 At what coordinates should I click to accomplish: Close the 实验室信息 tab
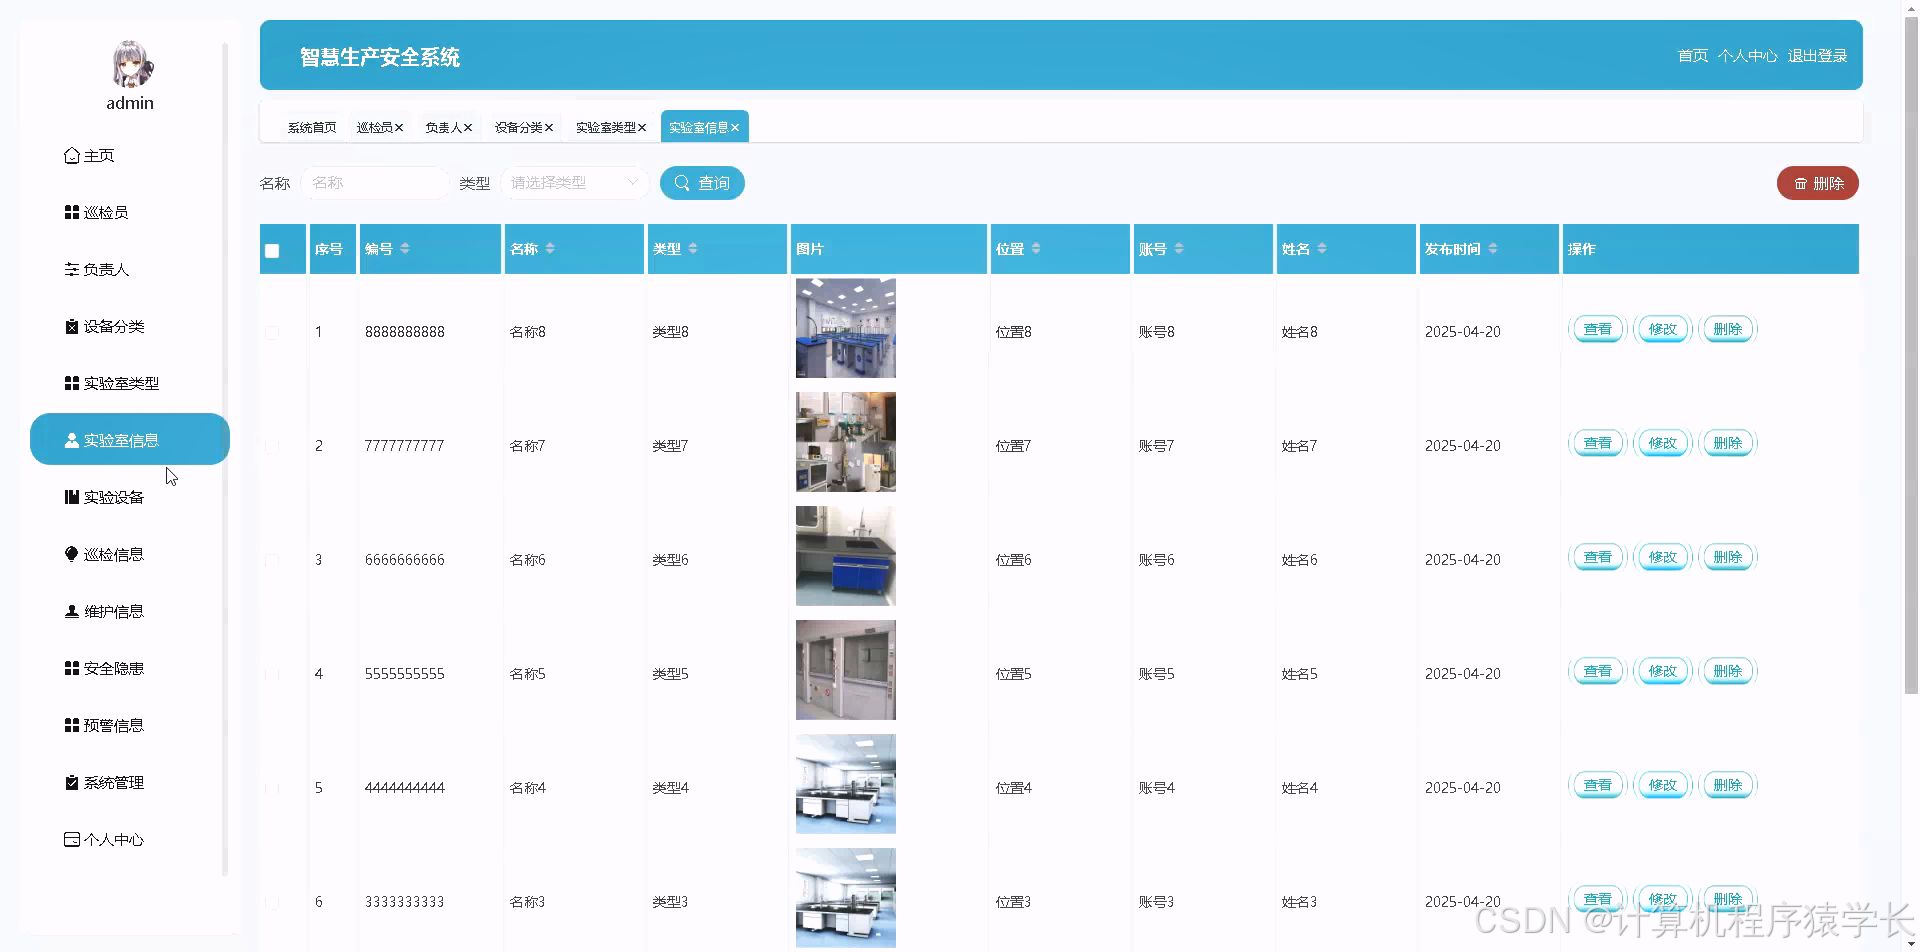point(735,128)
